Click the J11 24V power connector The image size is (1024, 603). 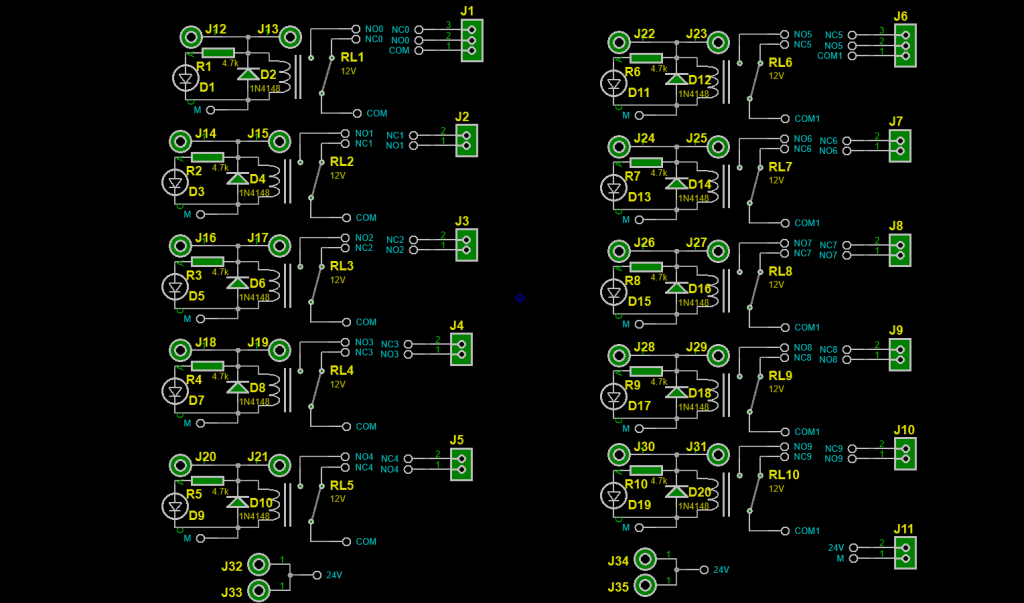point(906,552)
